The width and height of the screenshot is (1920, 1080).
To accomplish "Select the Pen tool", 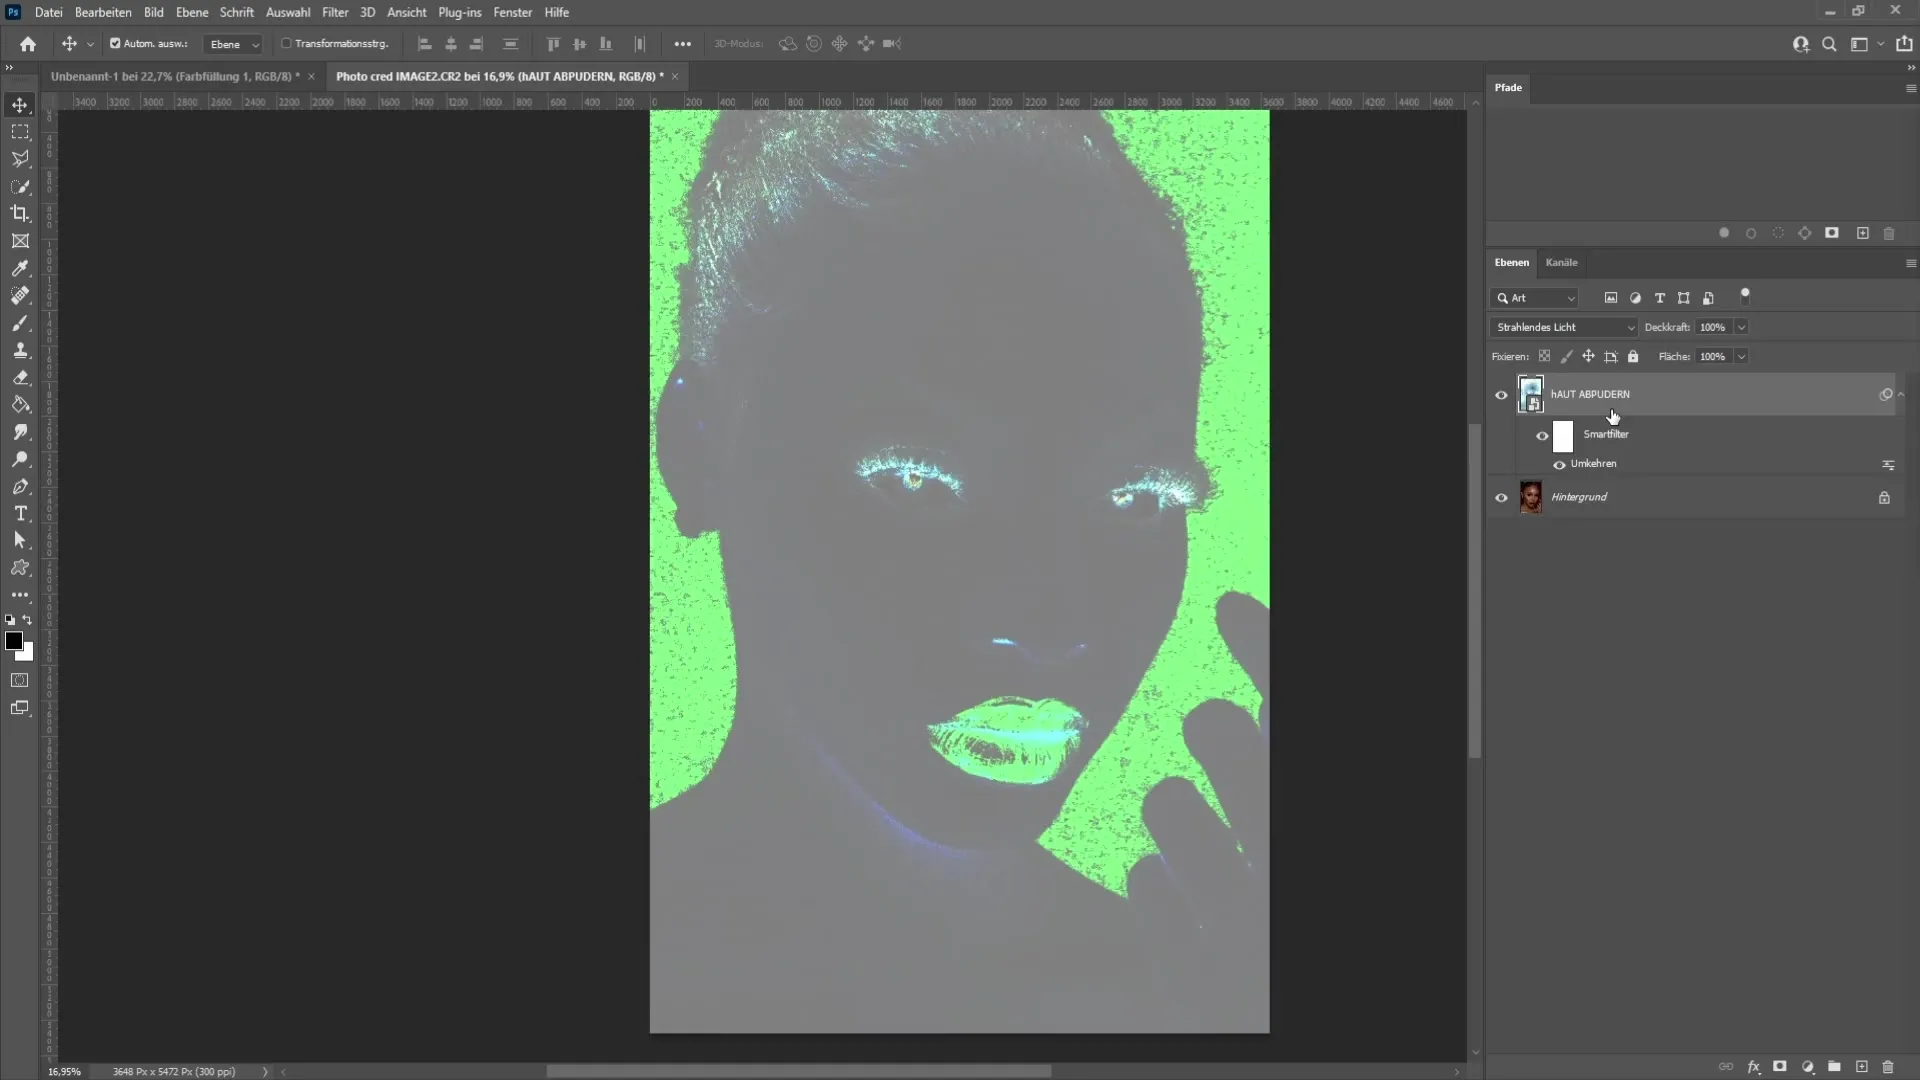I will tap(20, 487).
